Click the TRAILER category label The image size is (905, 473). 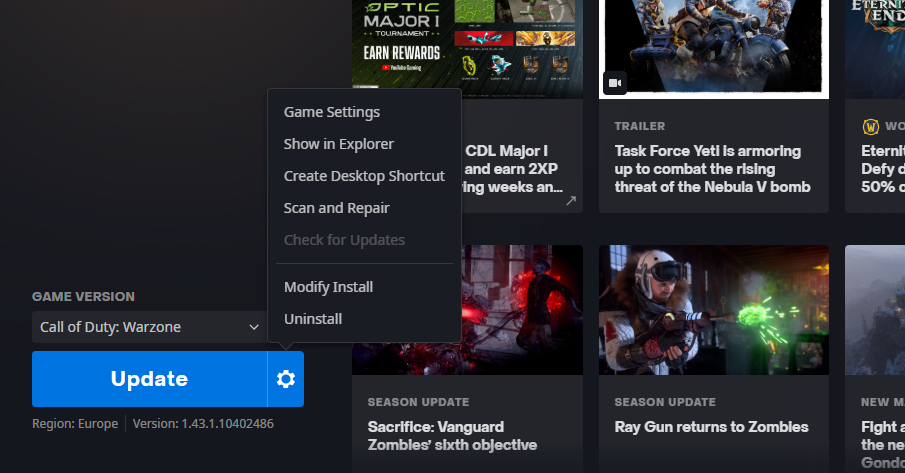click(x=640, y=126)
